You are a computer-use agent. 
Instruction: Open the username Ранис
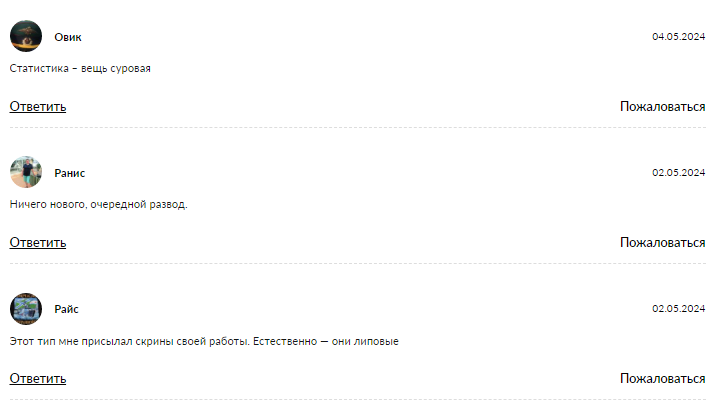point(70,173)
